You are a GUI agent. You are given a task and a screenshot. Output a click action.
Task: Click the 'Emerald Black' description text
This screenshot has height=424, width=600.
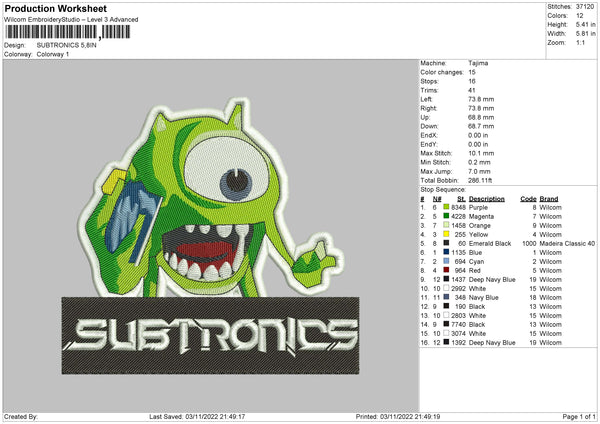490,243
